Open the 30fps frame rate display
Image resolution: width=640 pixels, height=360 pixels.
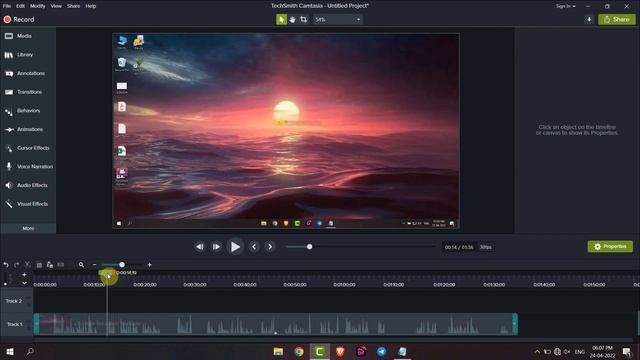485,247
